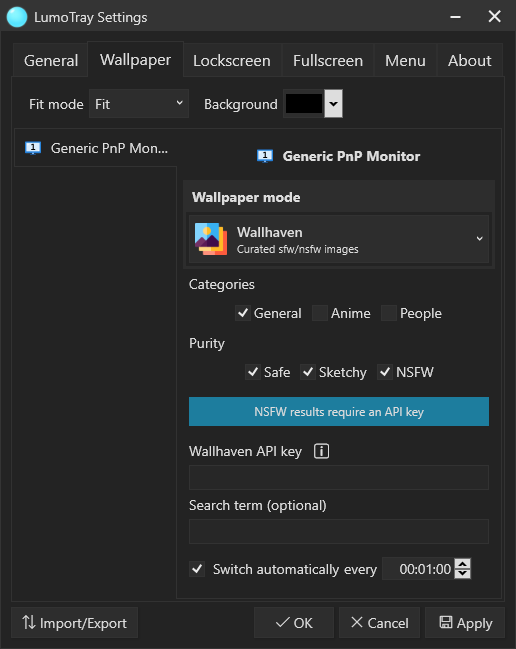Click the Search term (optional) label
Image resolution: width=516 pixels, height=649 pixels.
[258, 505]
